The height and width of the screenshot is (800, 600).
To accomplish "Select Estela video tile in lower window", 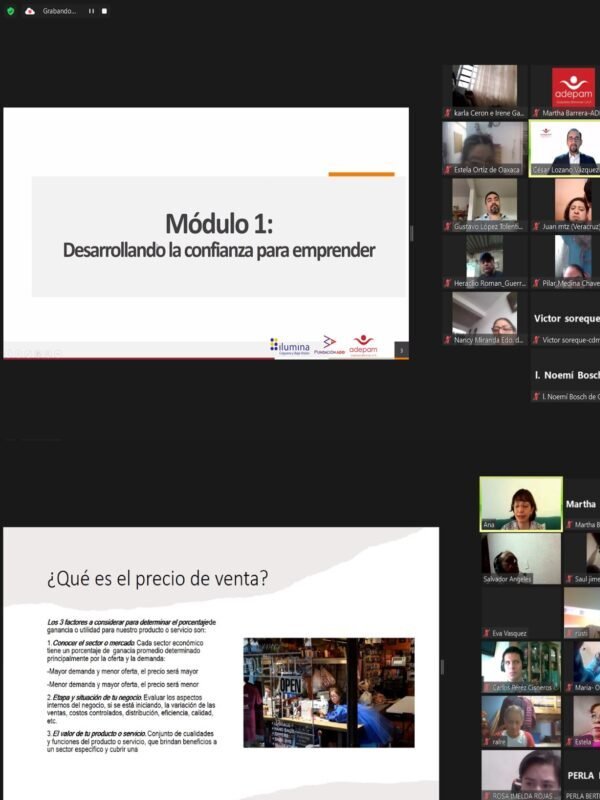I will pos(582,721).
